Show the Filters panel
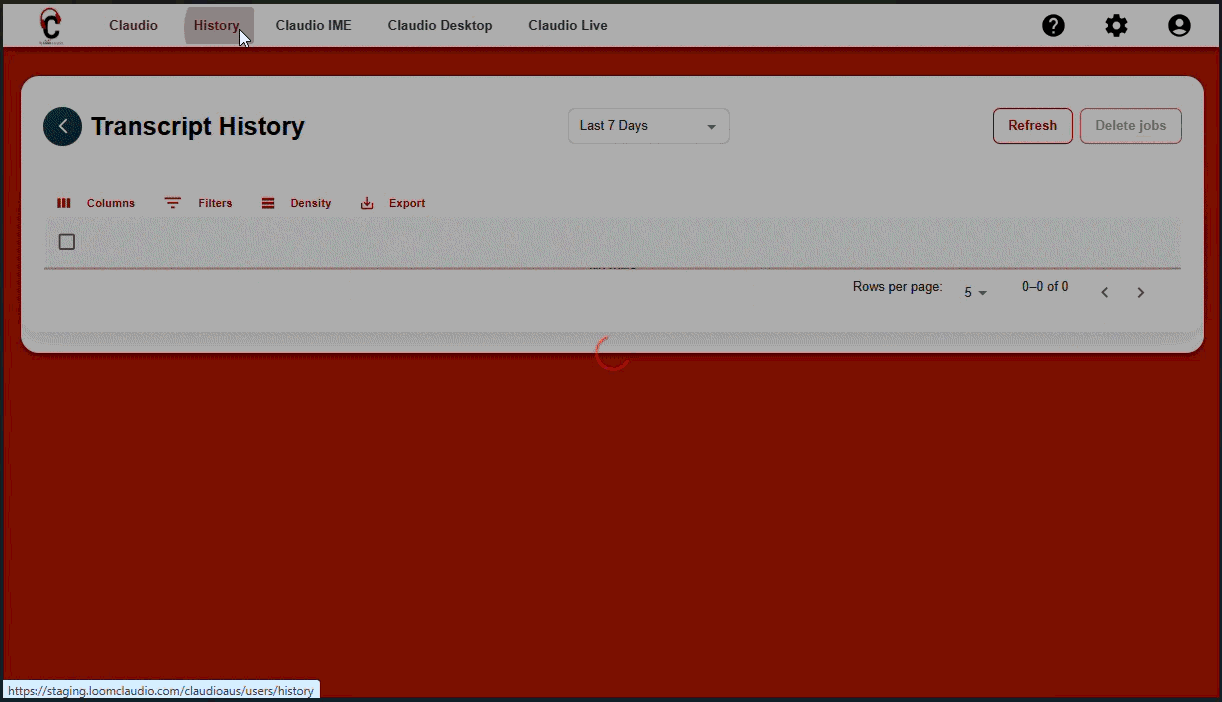 [x=198, y=203]
